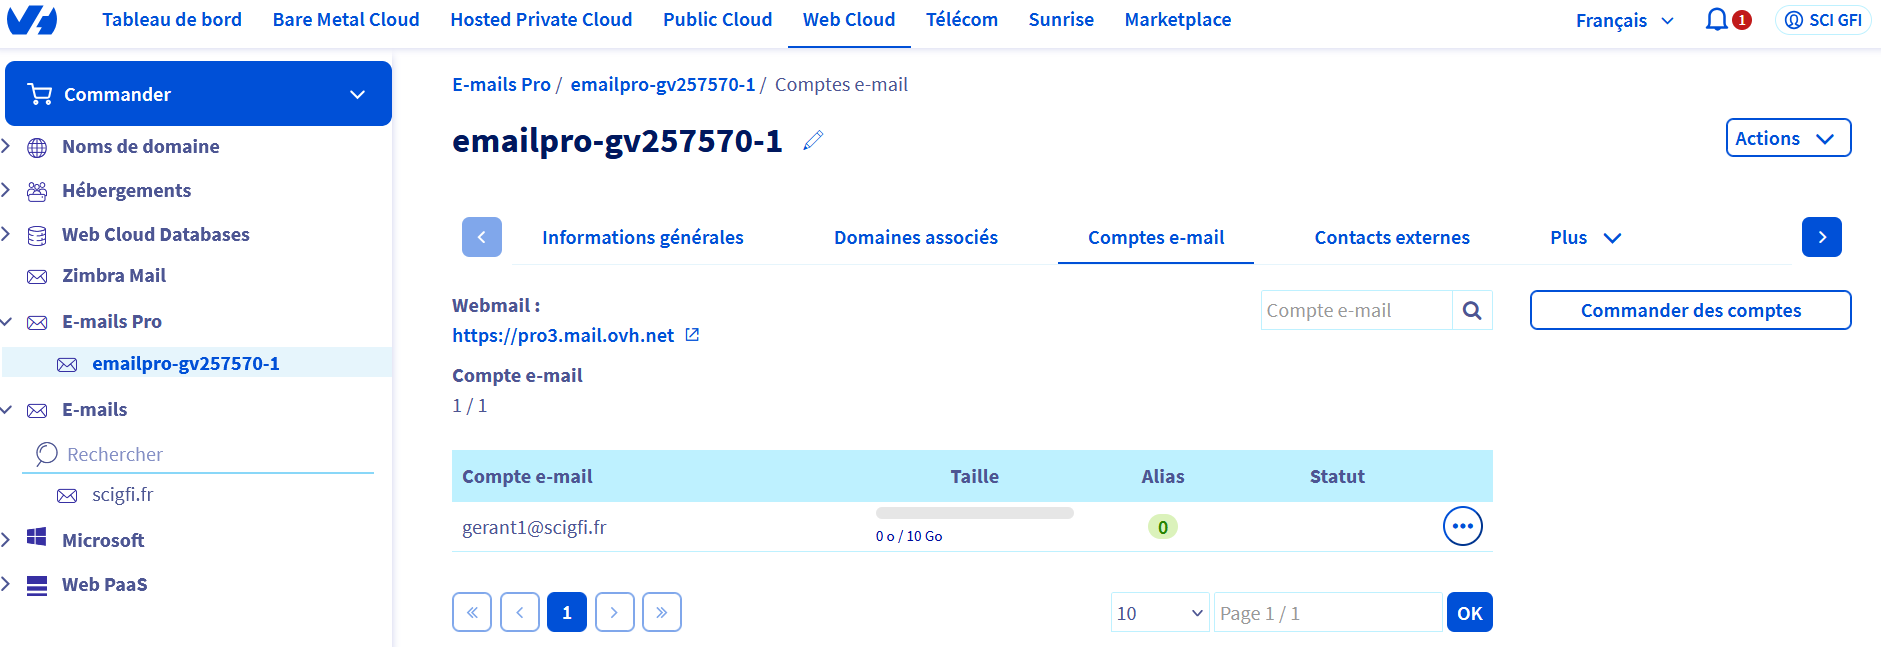Open the Actions dropdown

click(1787, 138)
